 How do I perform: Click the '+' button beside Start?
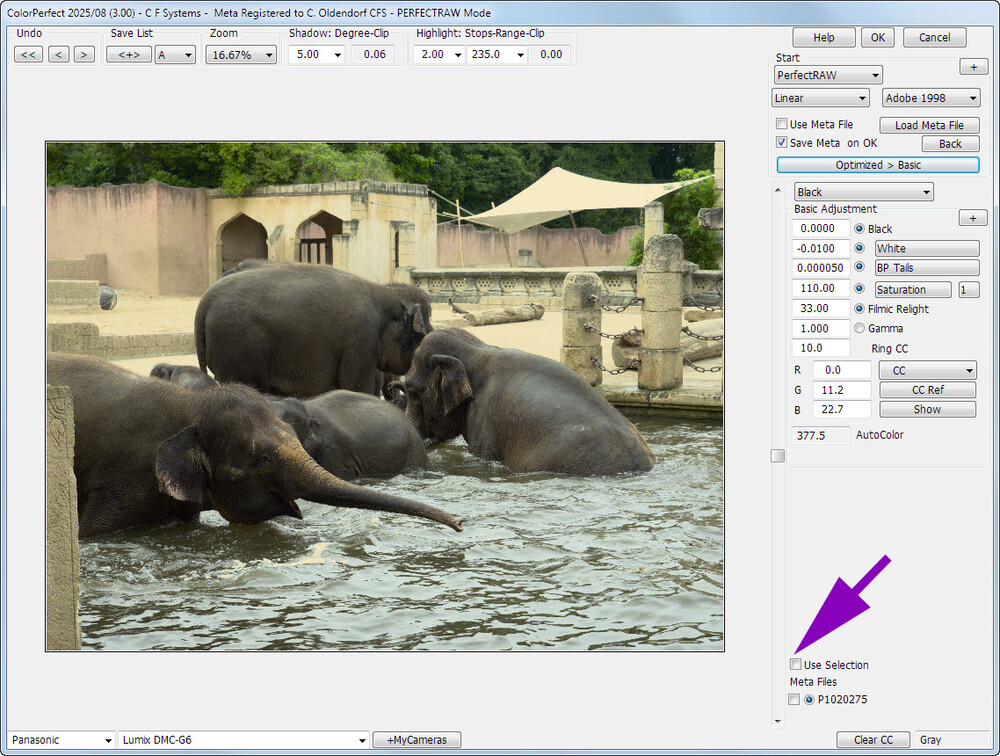(x=973, y=67)
